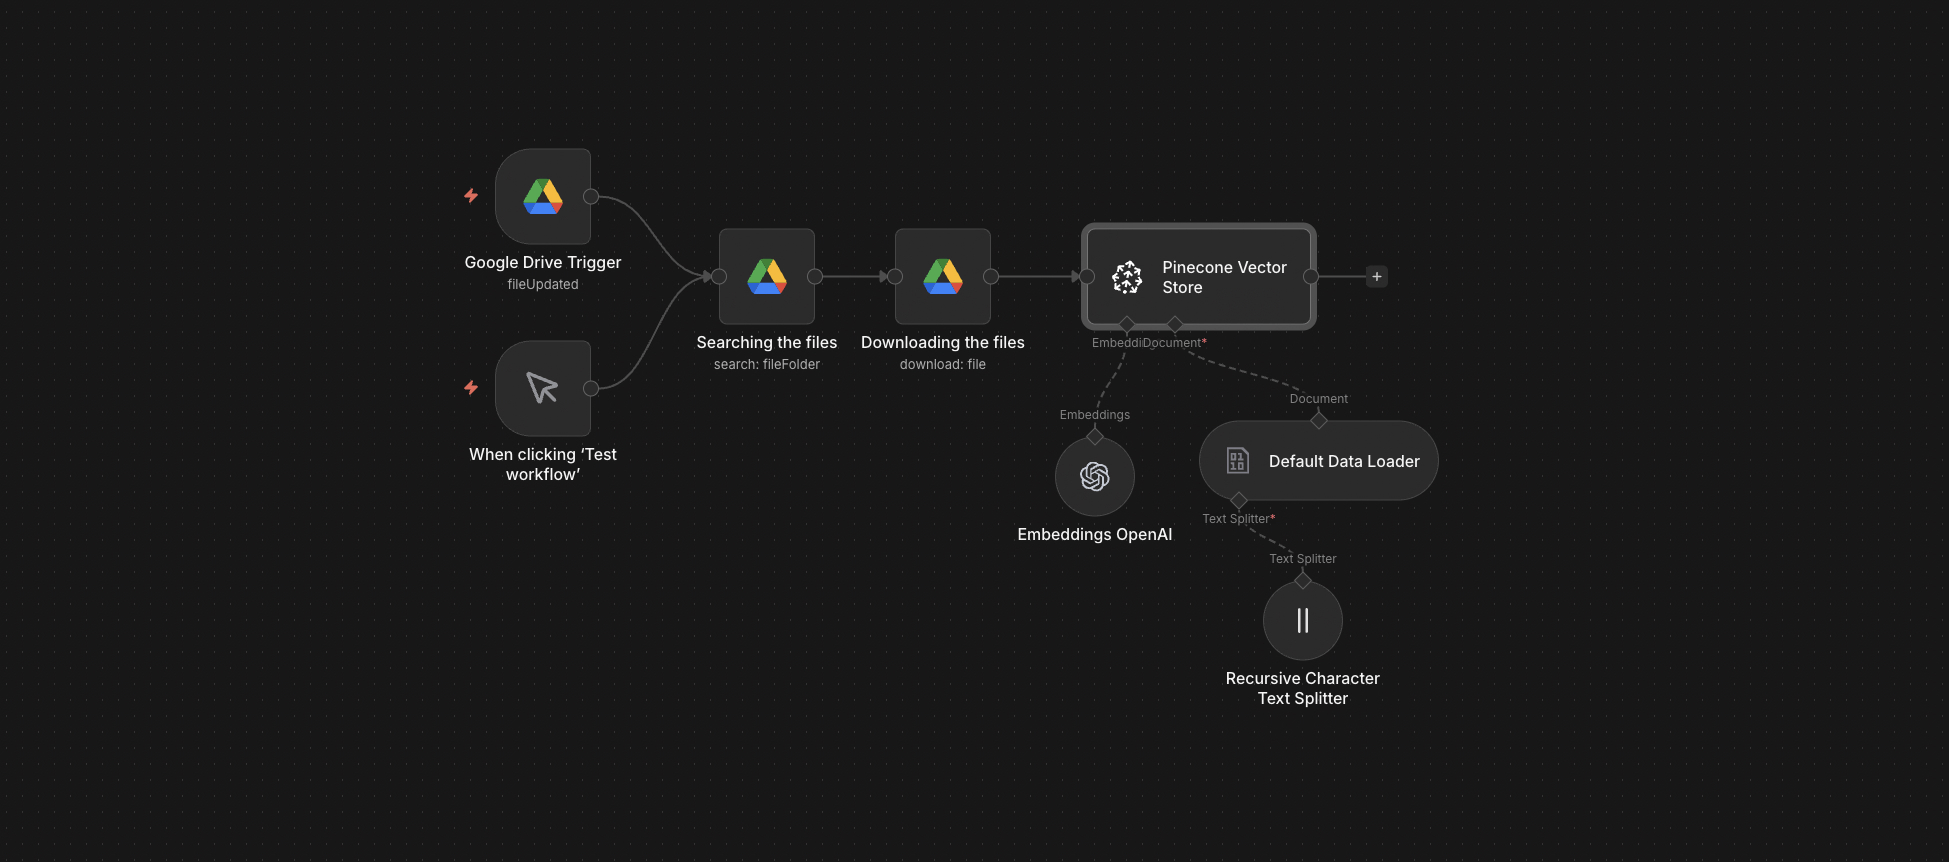The height and width of the screenshot is (862, 1949).
Task: Open the 'Downloading the files' Drive node
Action: [943, 276]
